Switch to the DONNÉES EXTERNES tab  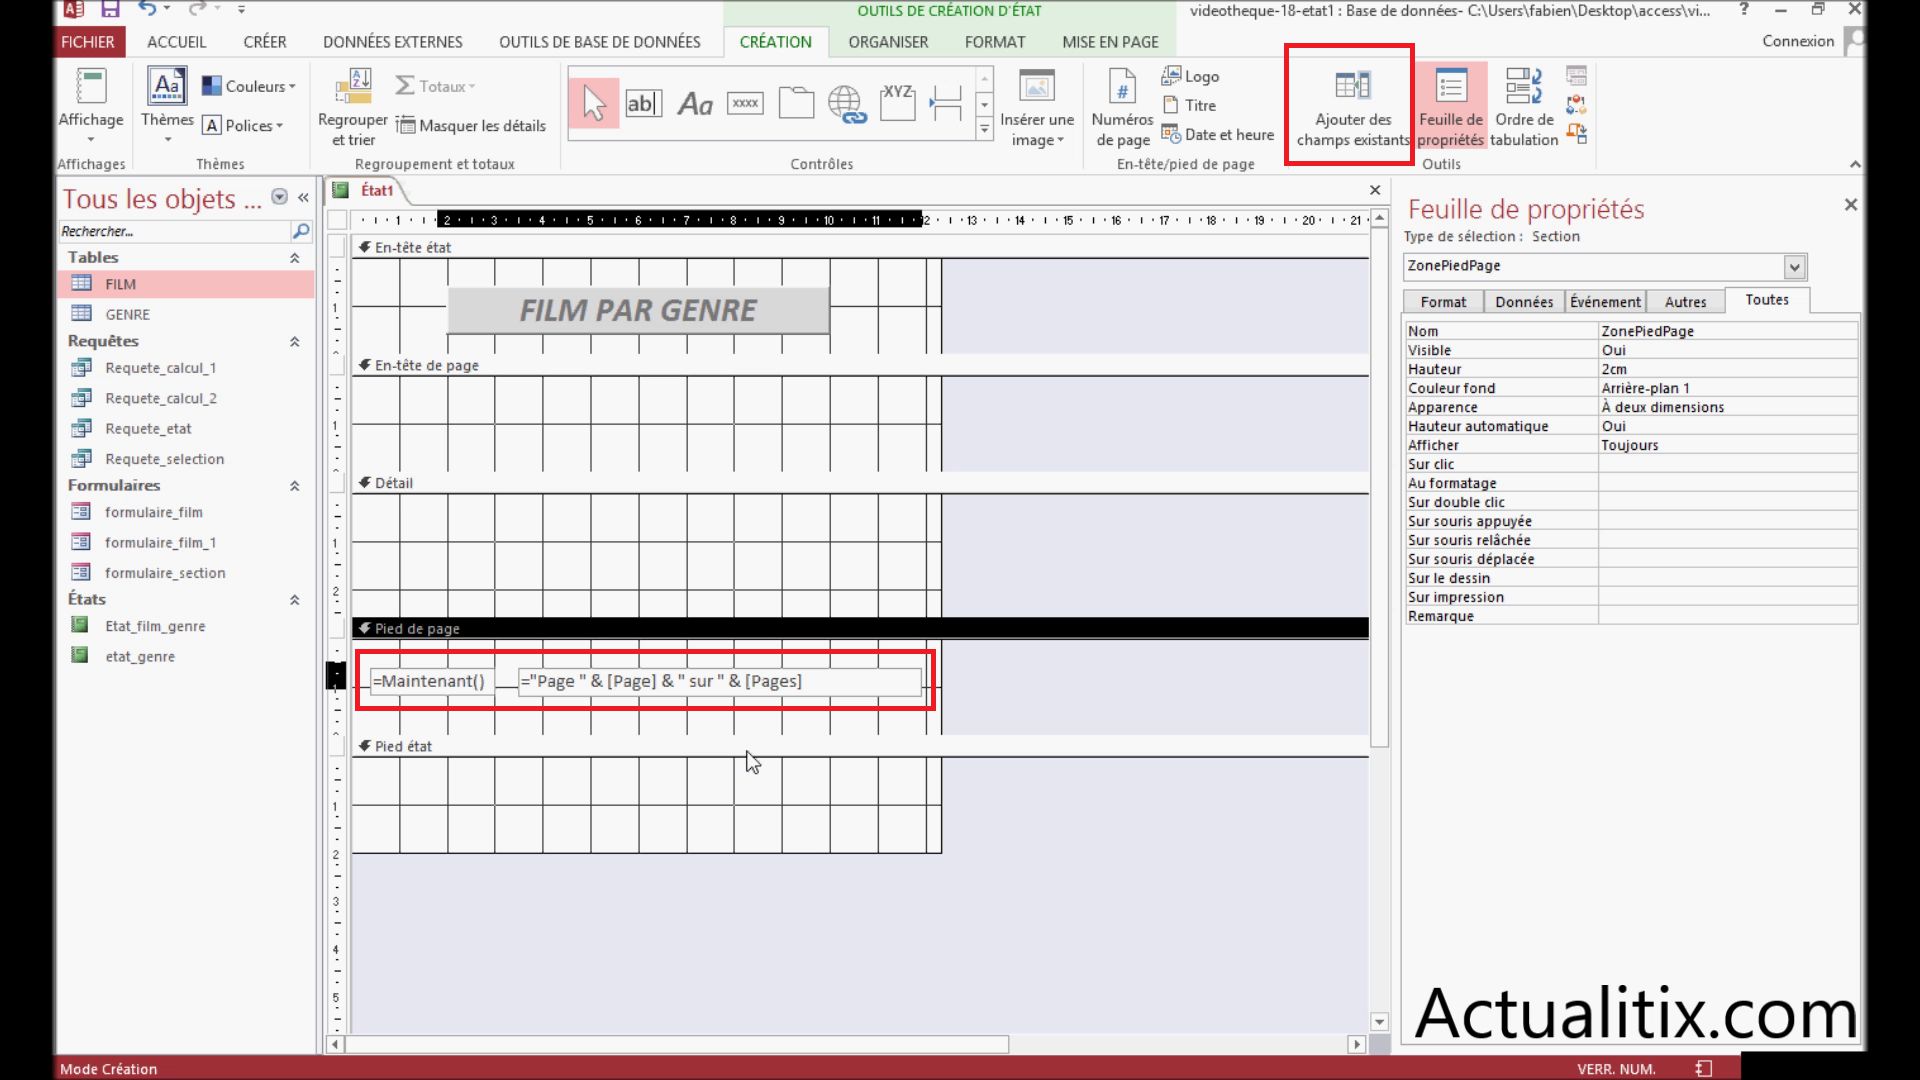(x=393, y=42)
